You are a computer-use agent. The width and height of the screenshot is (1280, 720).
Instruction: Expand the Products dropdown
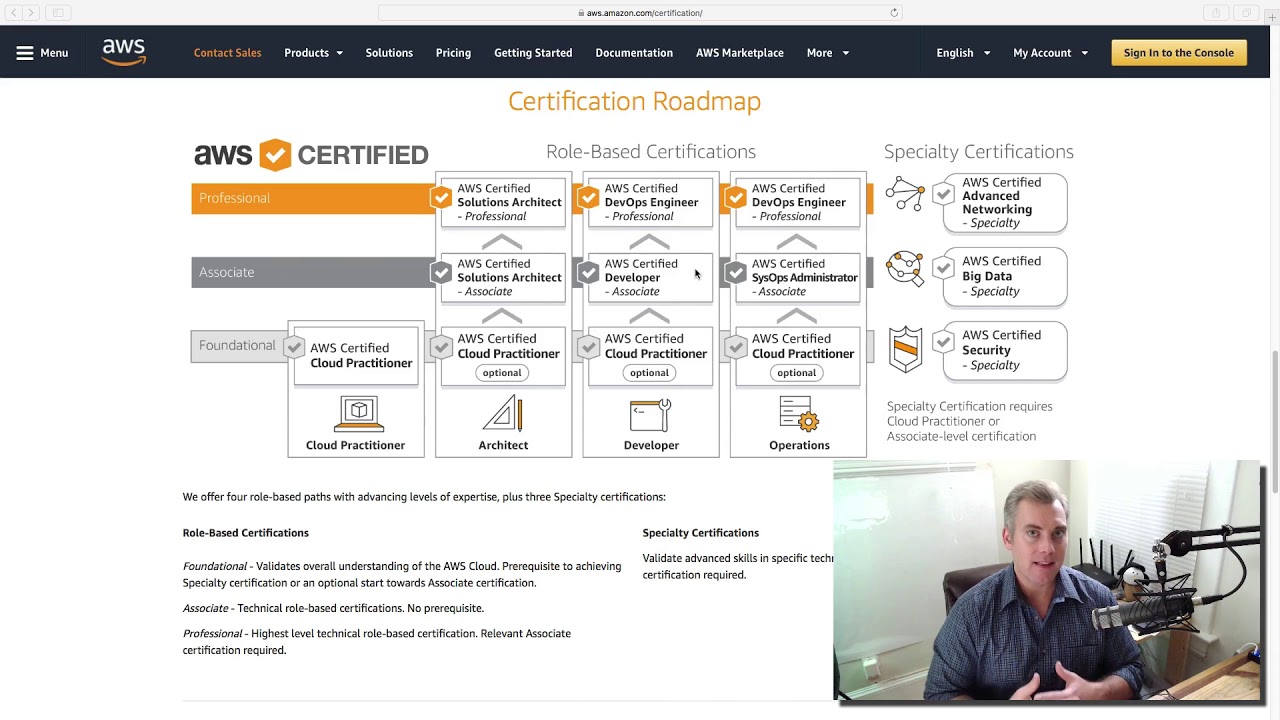pyautogui.click(x=313, y=53)
